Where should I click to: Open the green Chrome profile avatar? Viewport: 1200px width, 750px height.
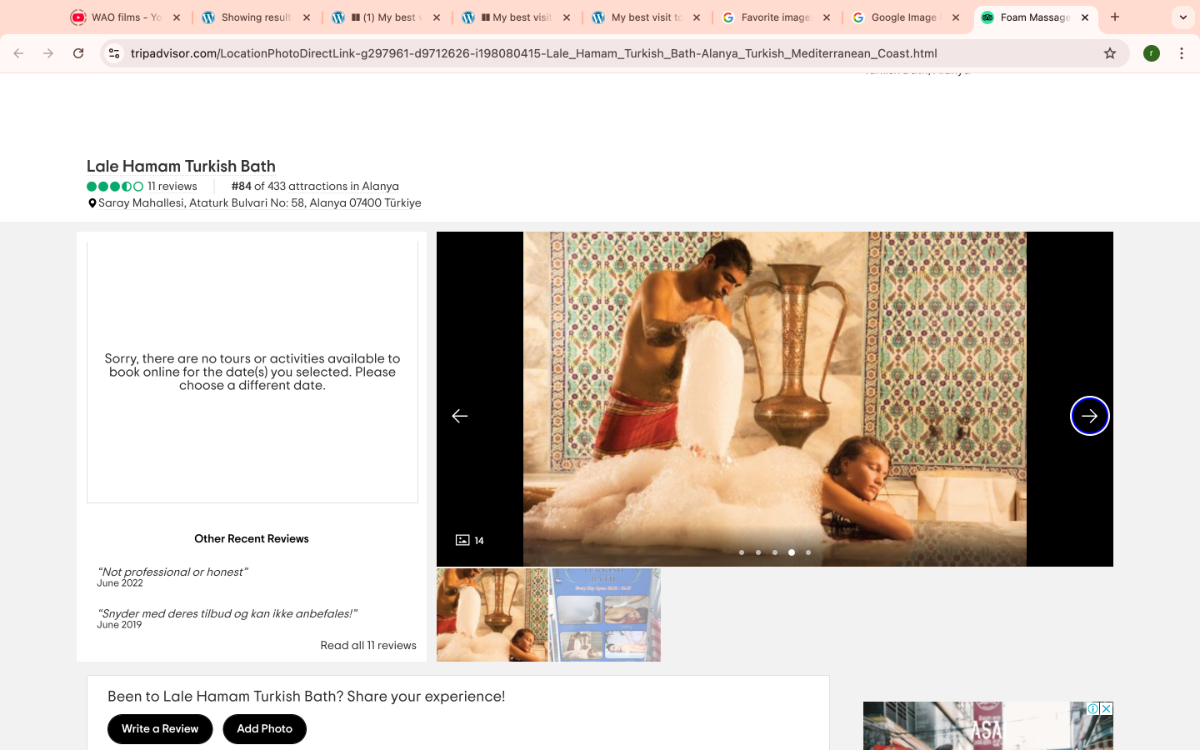[x=1152, y=53]
